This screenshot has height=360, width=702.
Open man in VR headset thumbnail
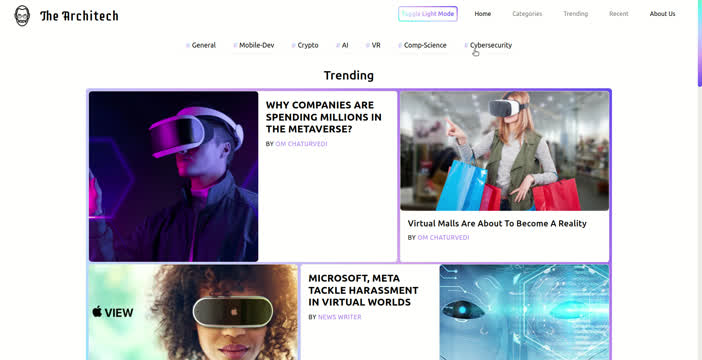173,176
